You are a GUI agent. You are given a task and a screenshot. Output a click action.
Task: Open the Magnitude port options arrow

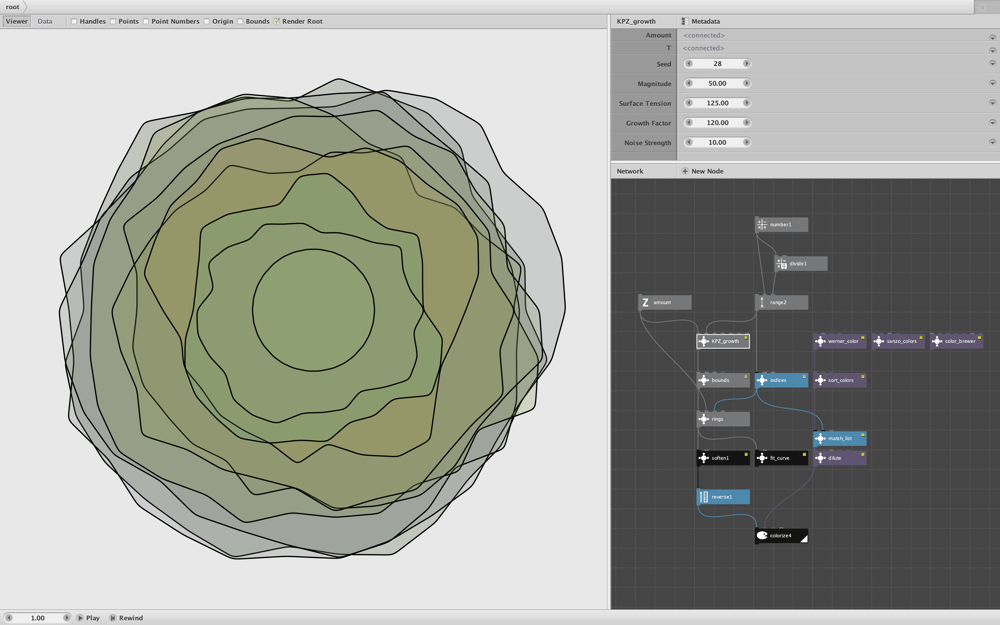[992, 83]
